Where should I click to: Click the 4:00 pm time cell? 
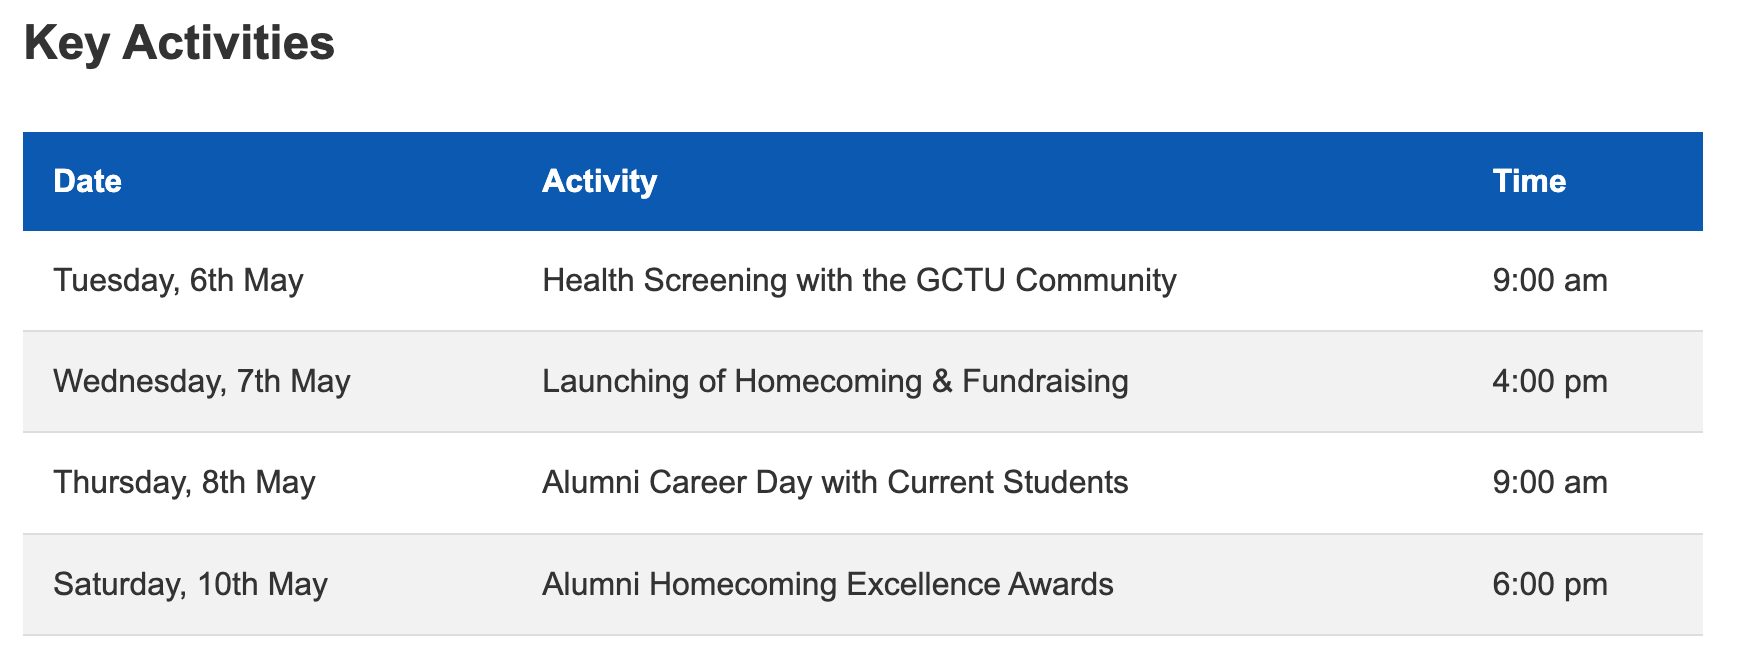click(x=1550, y=381)
